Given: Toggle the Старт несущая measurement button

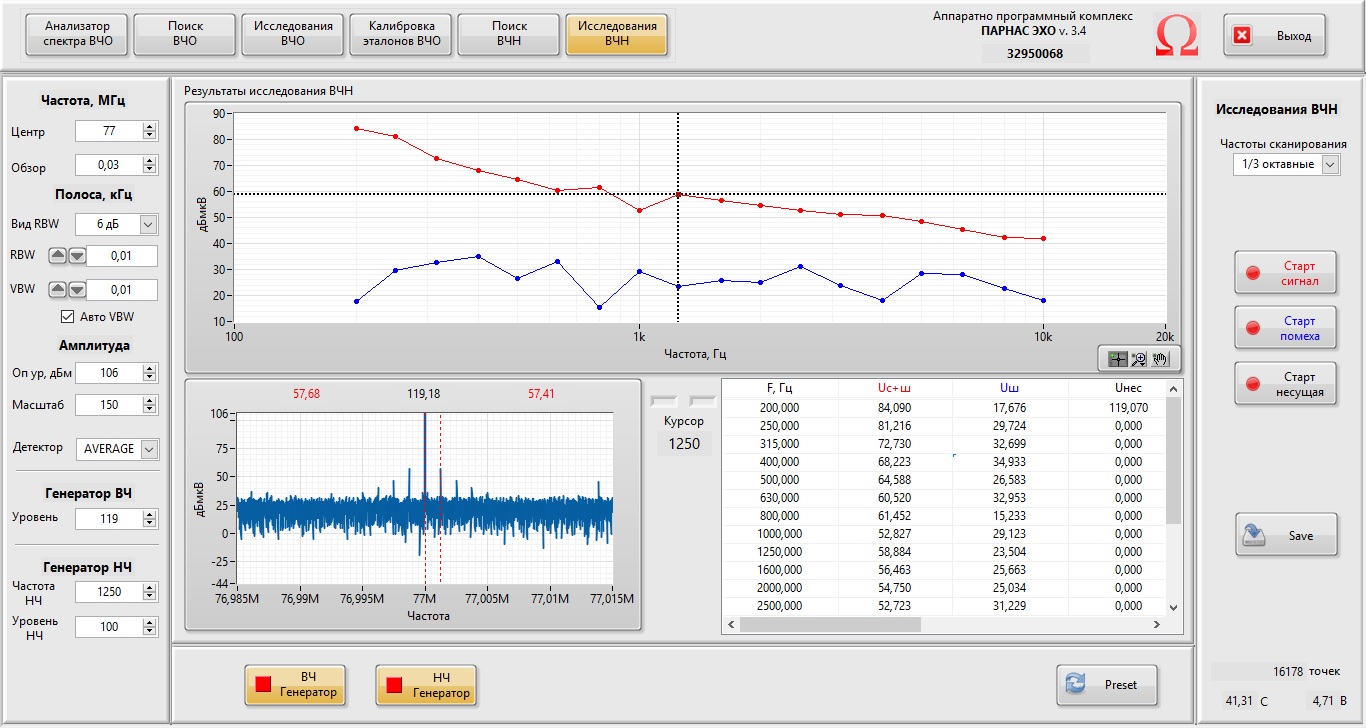Looking at the screenshot, I should click(x=1285, y=385).
